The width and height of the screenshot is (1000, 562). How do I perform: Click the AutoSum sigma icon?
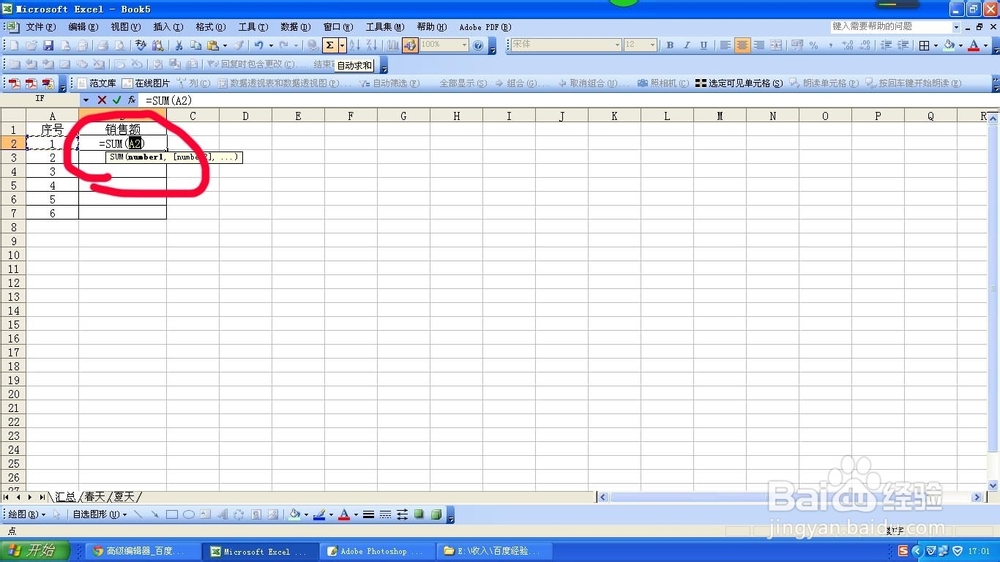tap(330, 45)
